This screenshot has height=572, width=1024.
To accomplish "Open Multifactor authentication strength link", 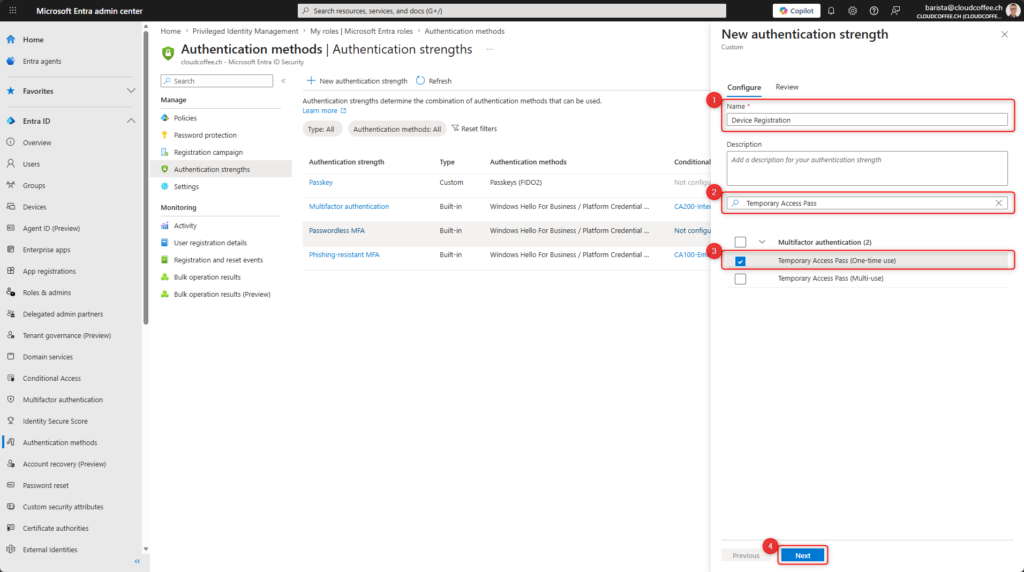I will coord(349,206).
